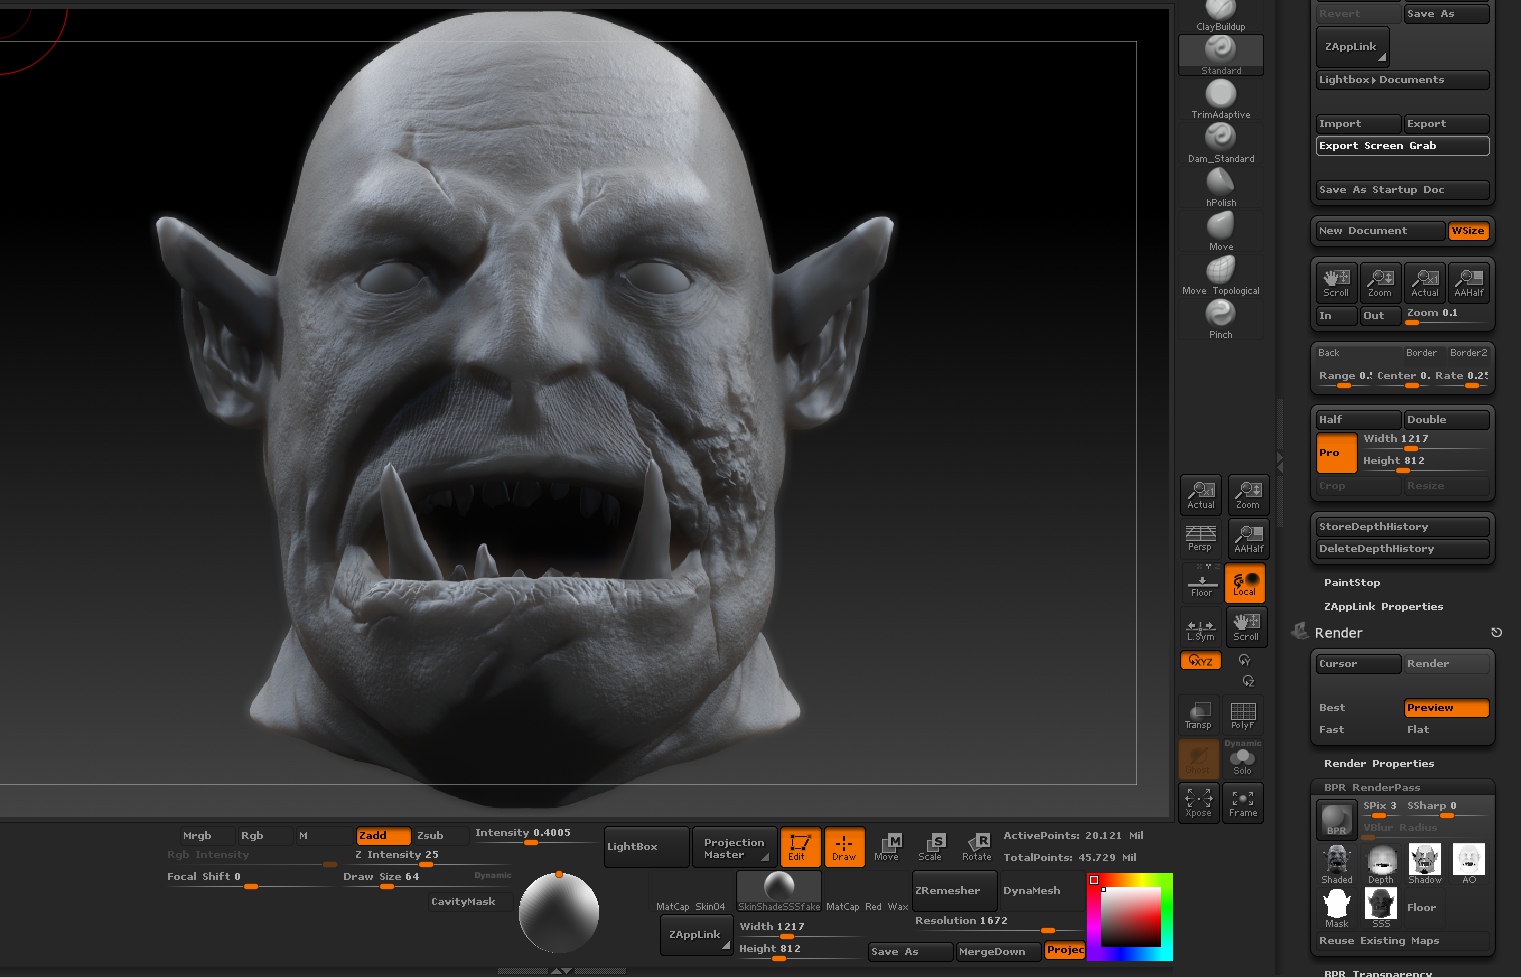Toggle Solo mode

tap(1243, 759)
